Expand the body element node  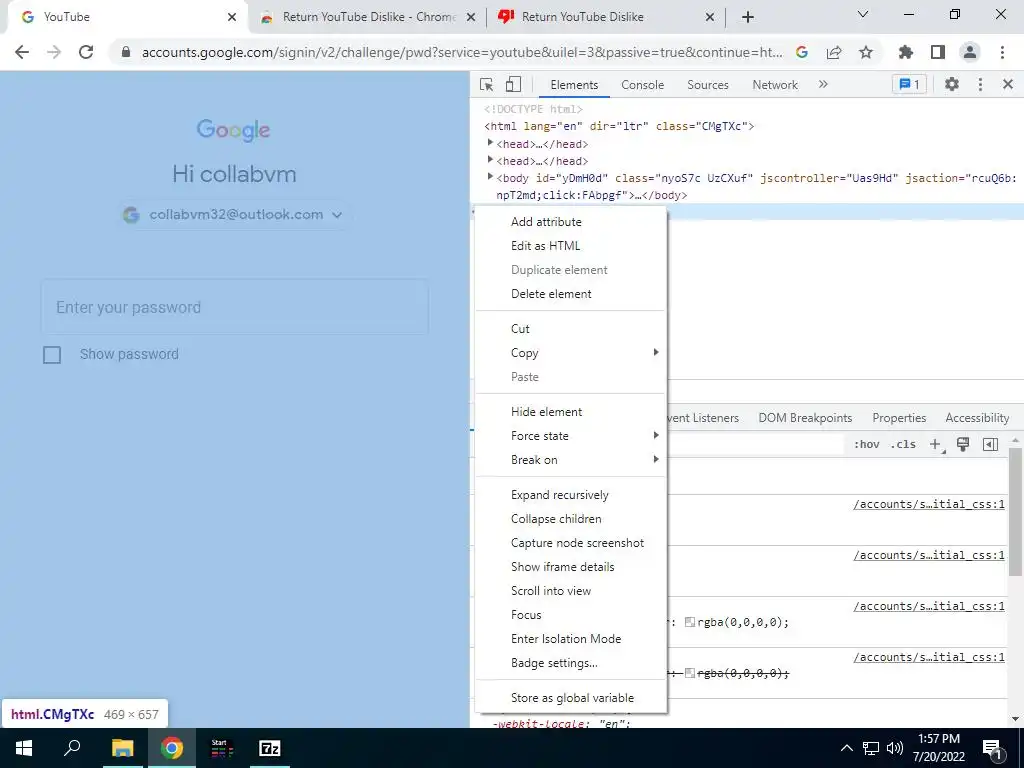[x=490, y=176]
